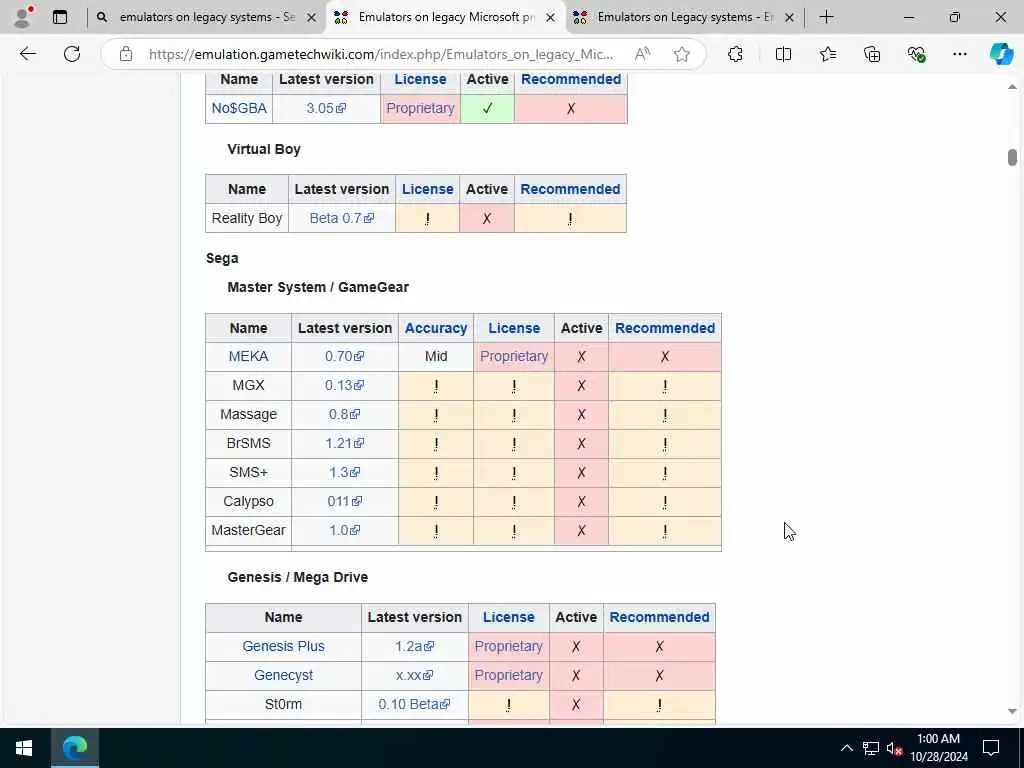Open the network status tray icon
The width and height of the screenshot is (1024, 768).
[871, 748]
